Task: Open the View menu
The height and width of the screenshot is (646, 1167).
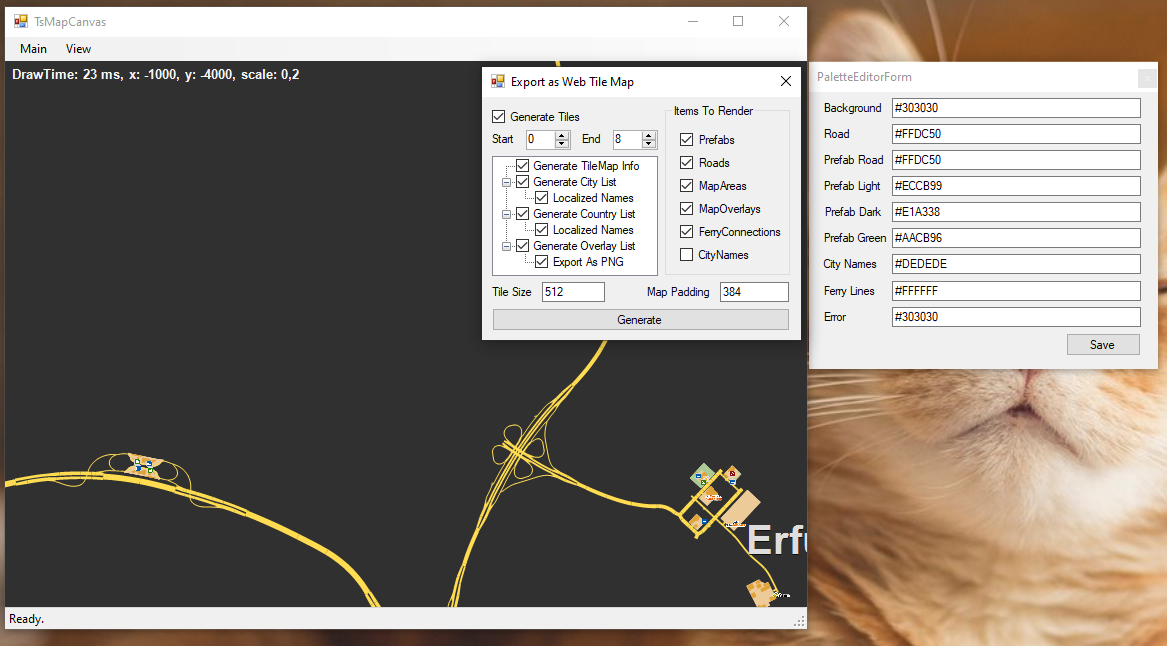Action: tap(78, 49)
